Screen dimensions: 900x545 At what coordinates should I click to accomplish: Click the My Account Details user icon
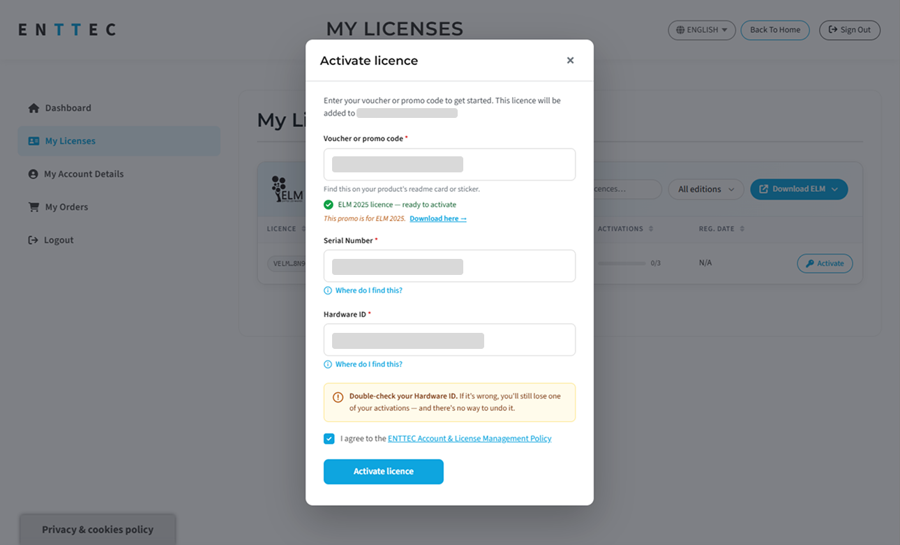click(33, 174)
